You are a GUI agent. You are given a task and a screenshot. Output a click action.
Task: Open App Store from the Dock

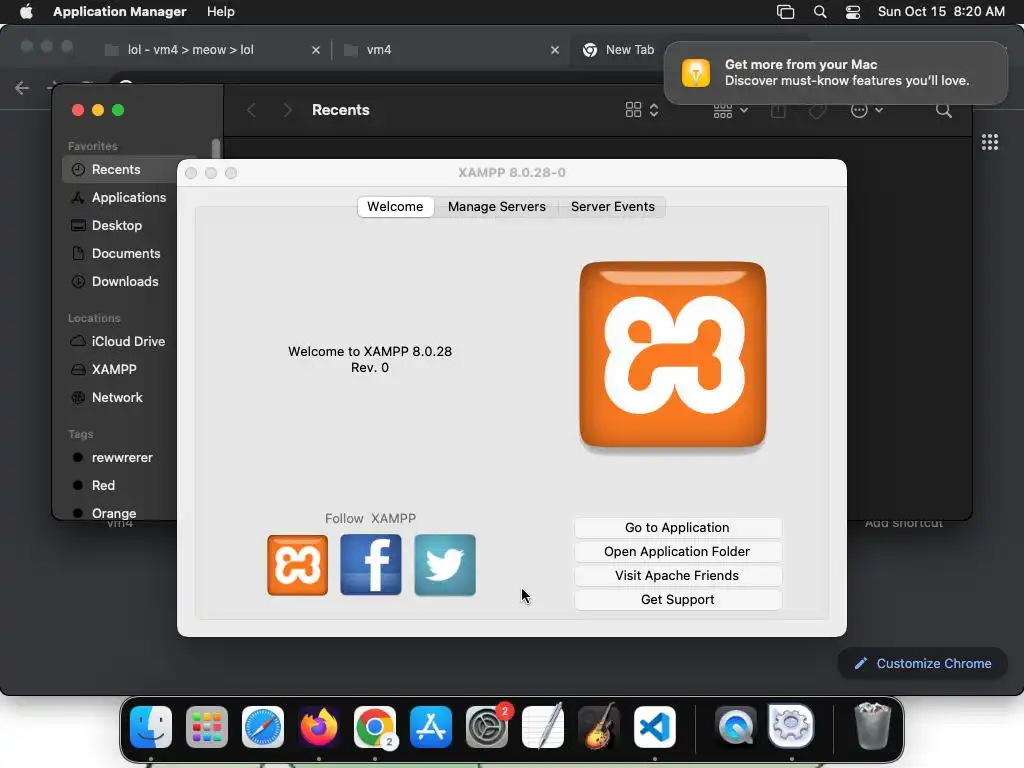click(x=431, y=727)
